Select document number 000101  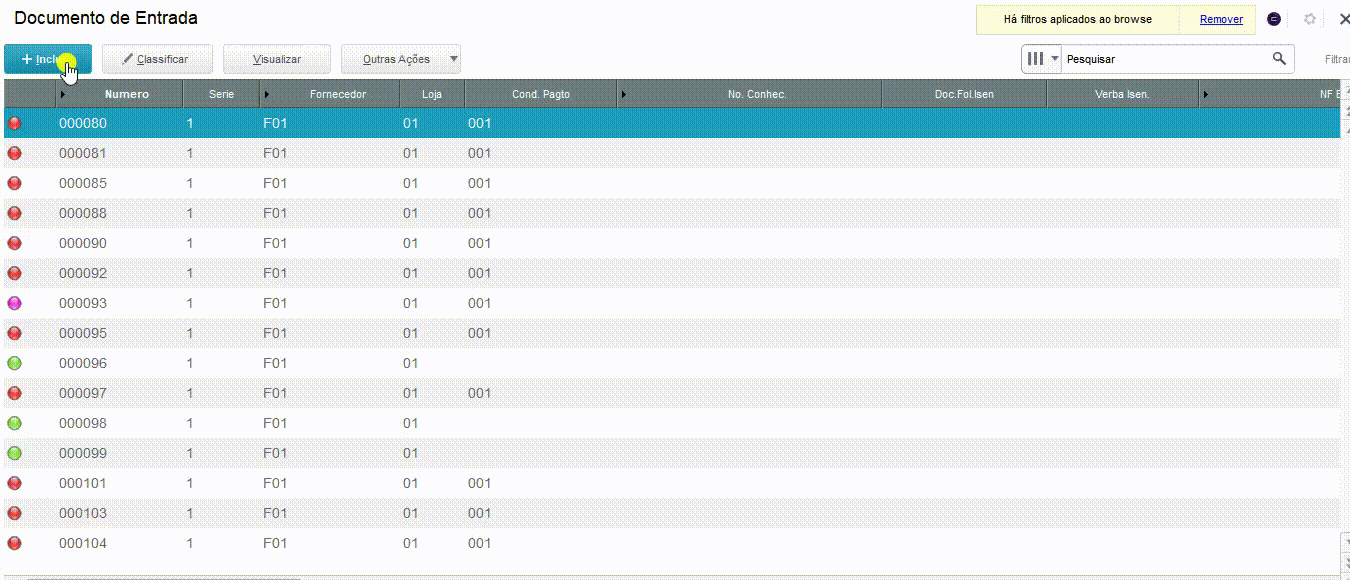(x=83, y=483)
